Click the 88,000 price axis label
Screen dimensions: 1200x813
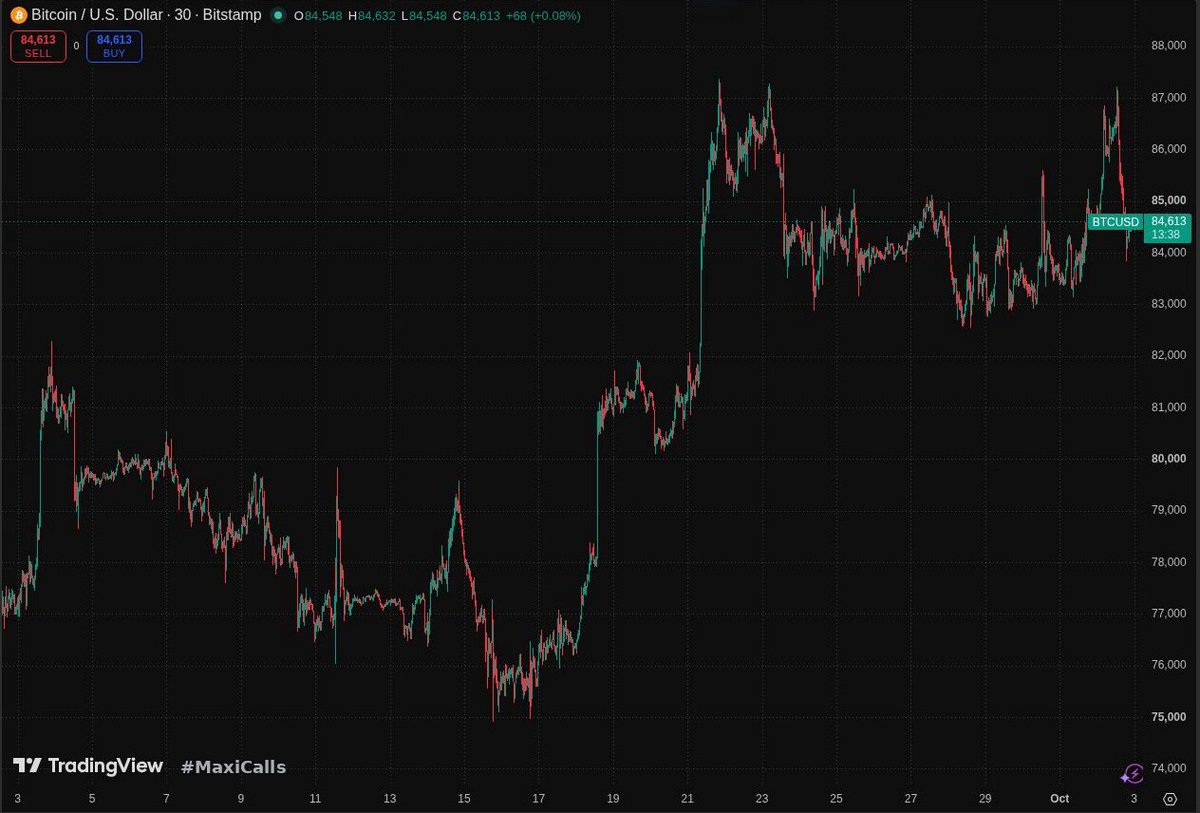[1168, 45]
